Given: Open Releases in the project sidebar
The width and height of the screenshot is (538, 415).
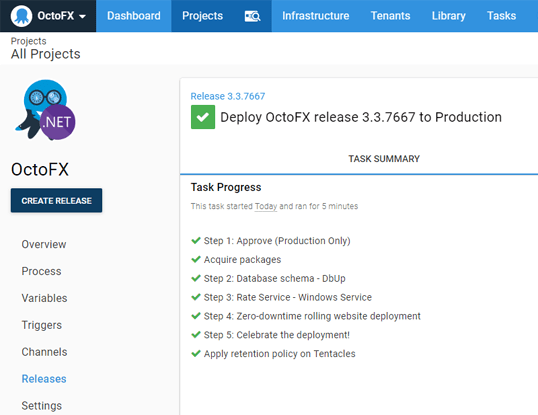Looking at the screenshot, I should click(x=44, y=379).
